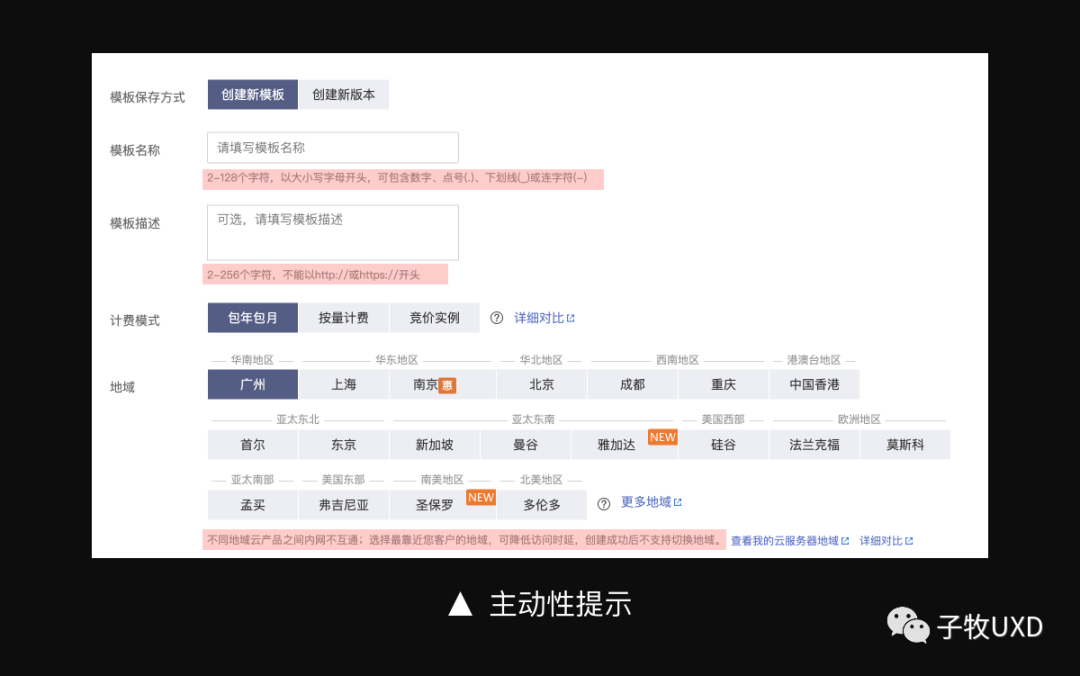Select the 中国香港 region
Viewport: 1080px width, 676px height.
click(814, 385)
